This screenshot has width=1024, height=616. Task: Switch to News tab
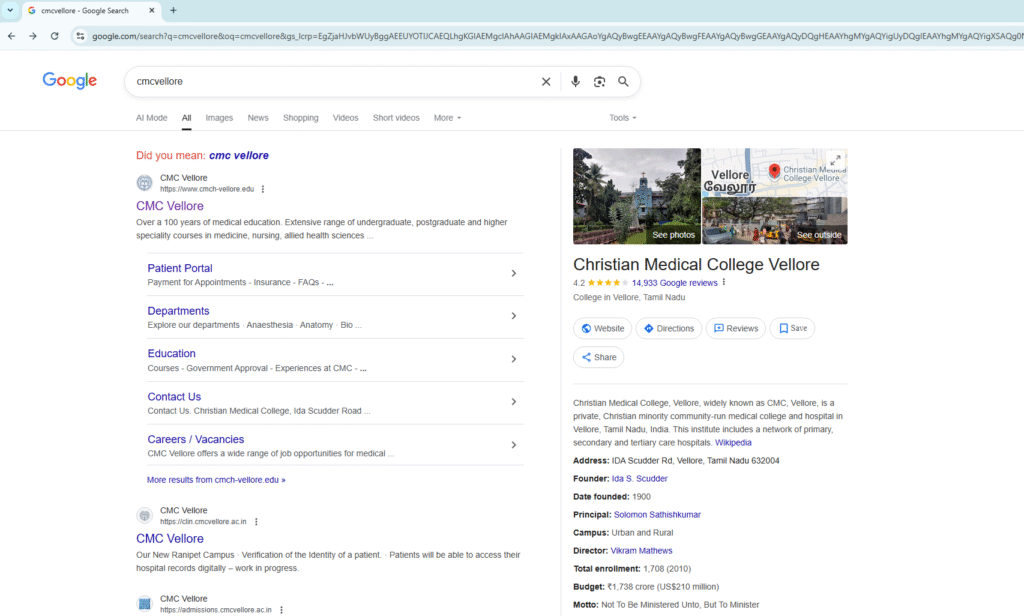[258, 118]
